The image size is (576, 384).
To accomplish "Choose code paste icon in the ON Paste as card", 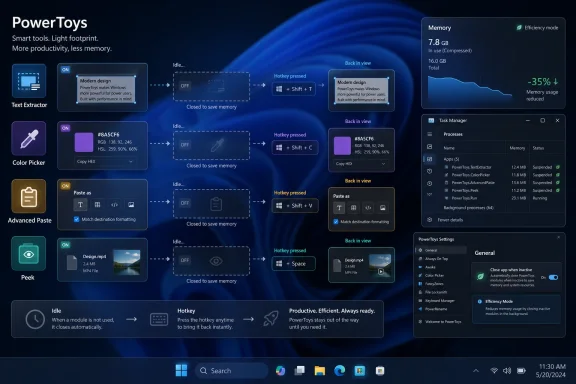I will [x=114, y=205].
